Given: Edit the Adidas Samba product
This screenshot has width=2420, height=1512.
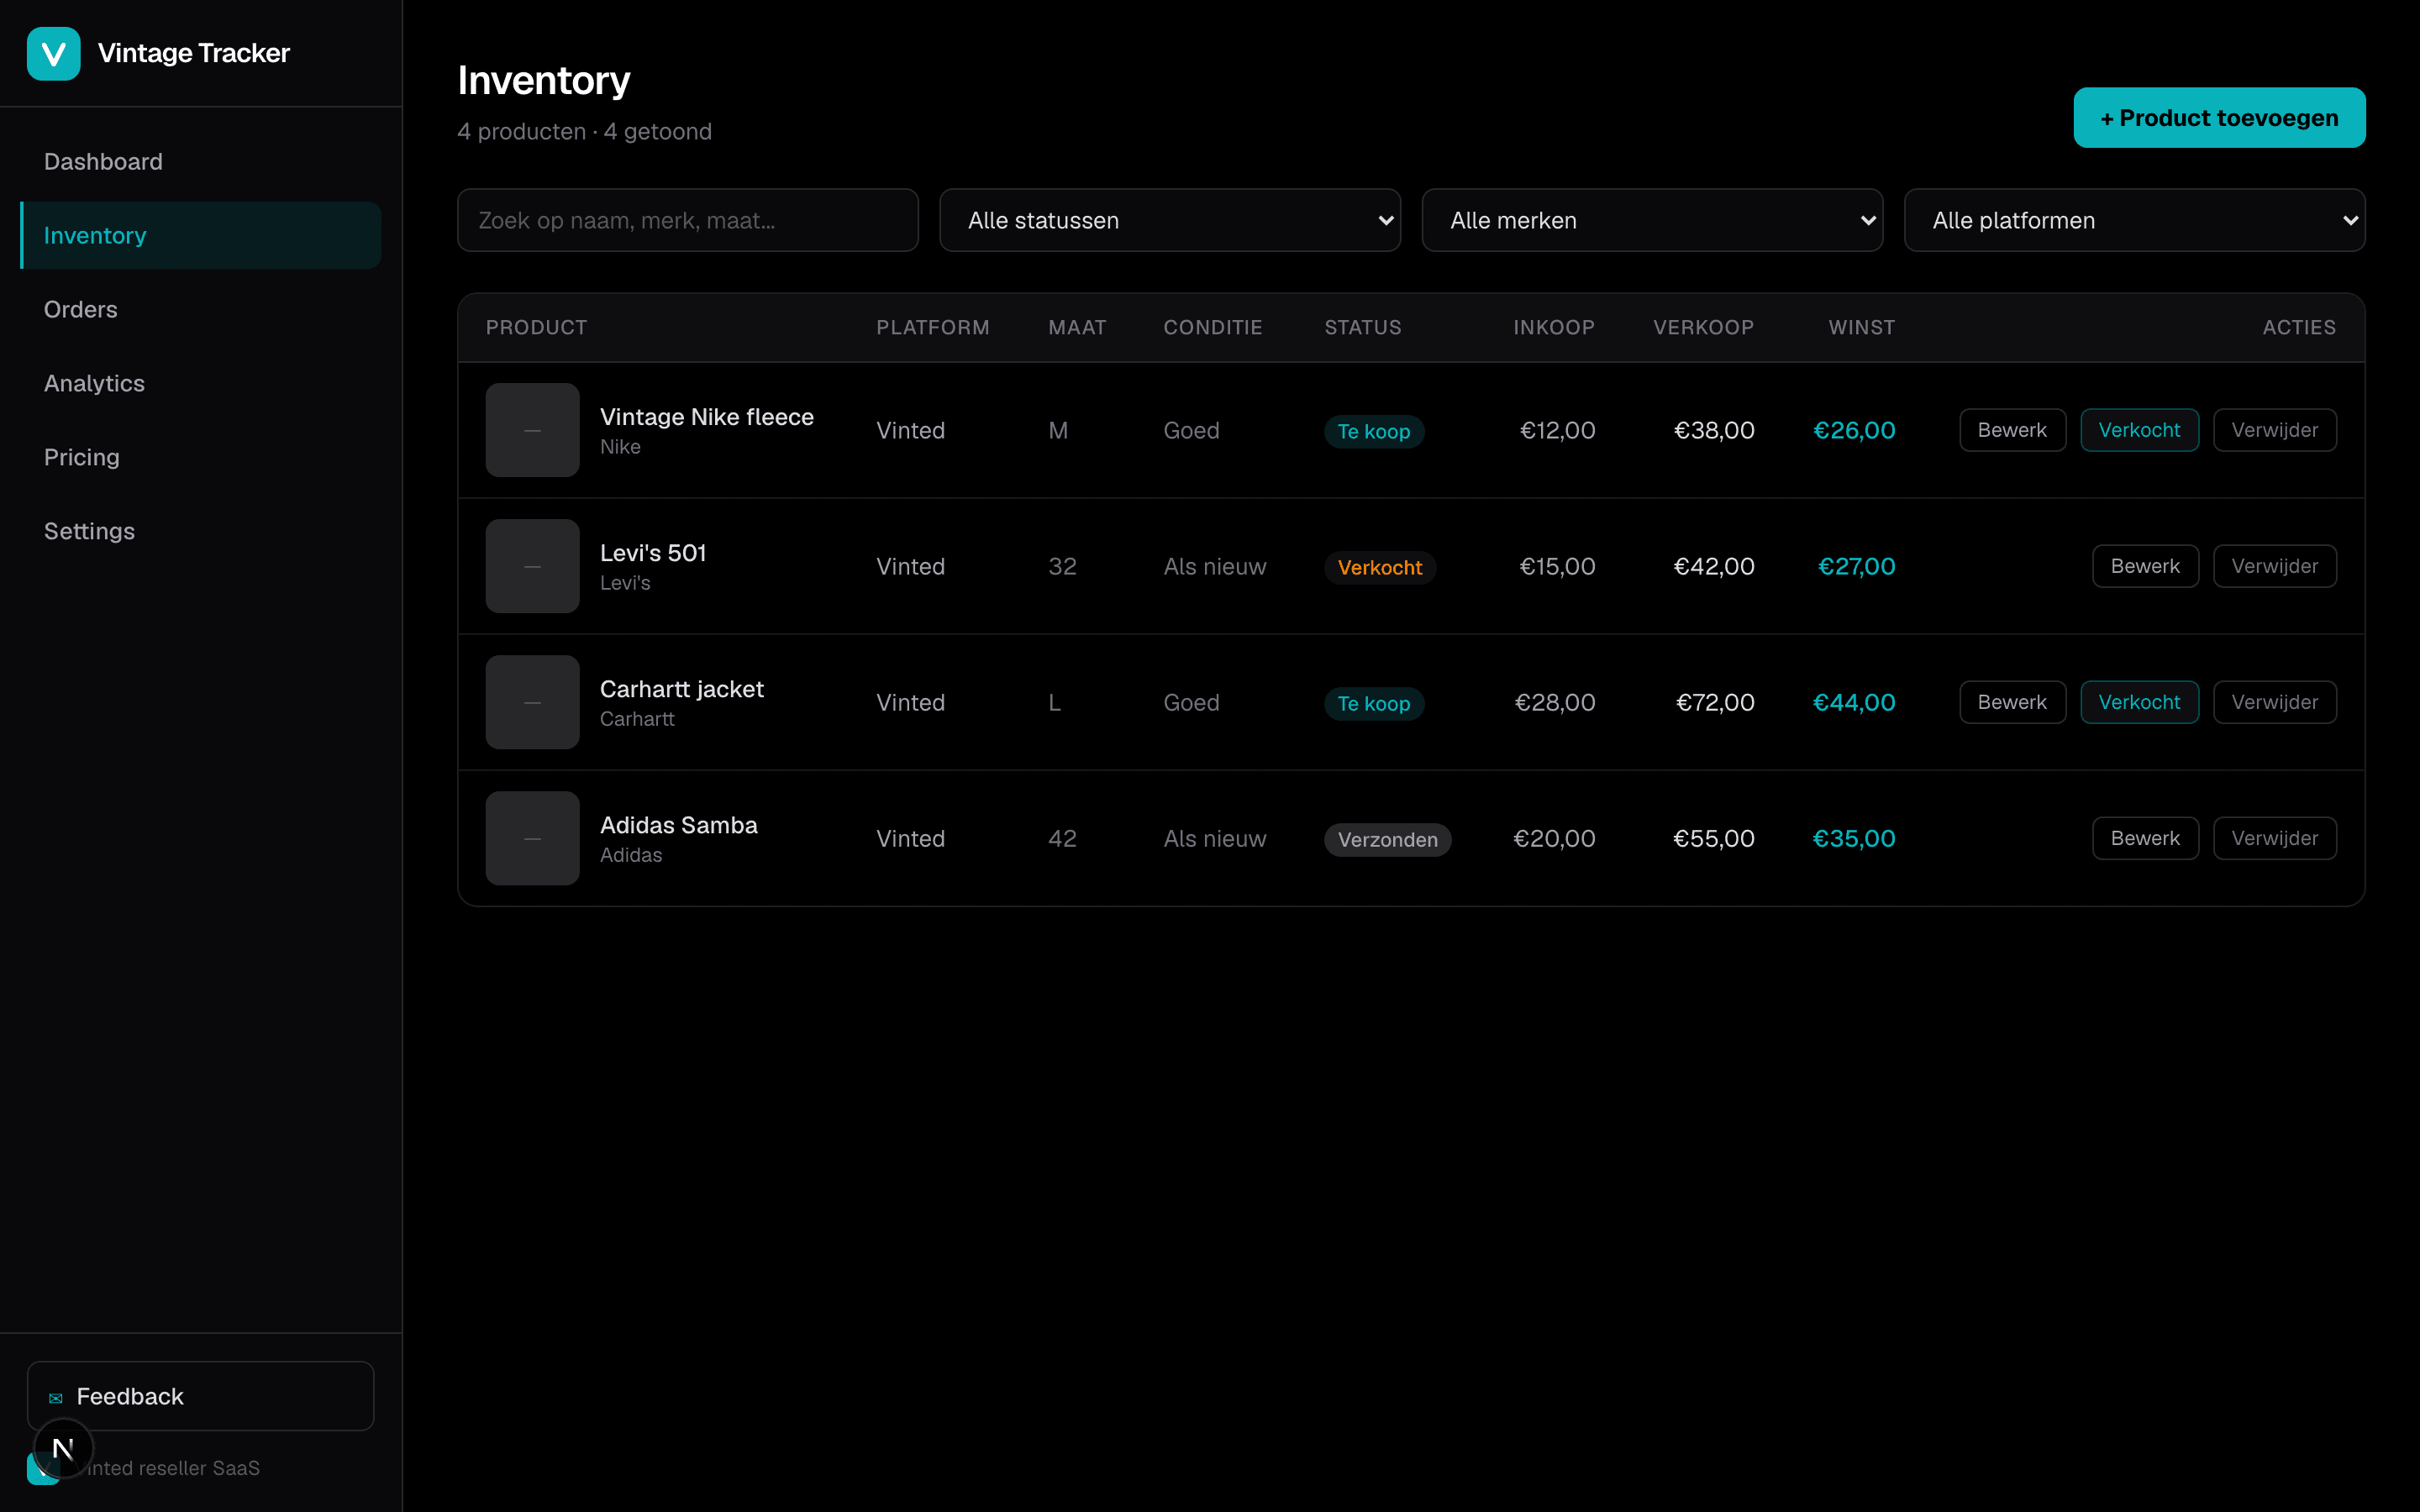Looking at the screenshot, I should click(2145, 838).
